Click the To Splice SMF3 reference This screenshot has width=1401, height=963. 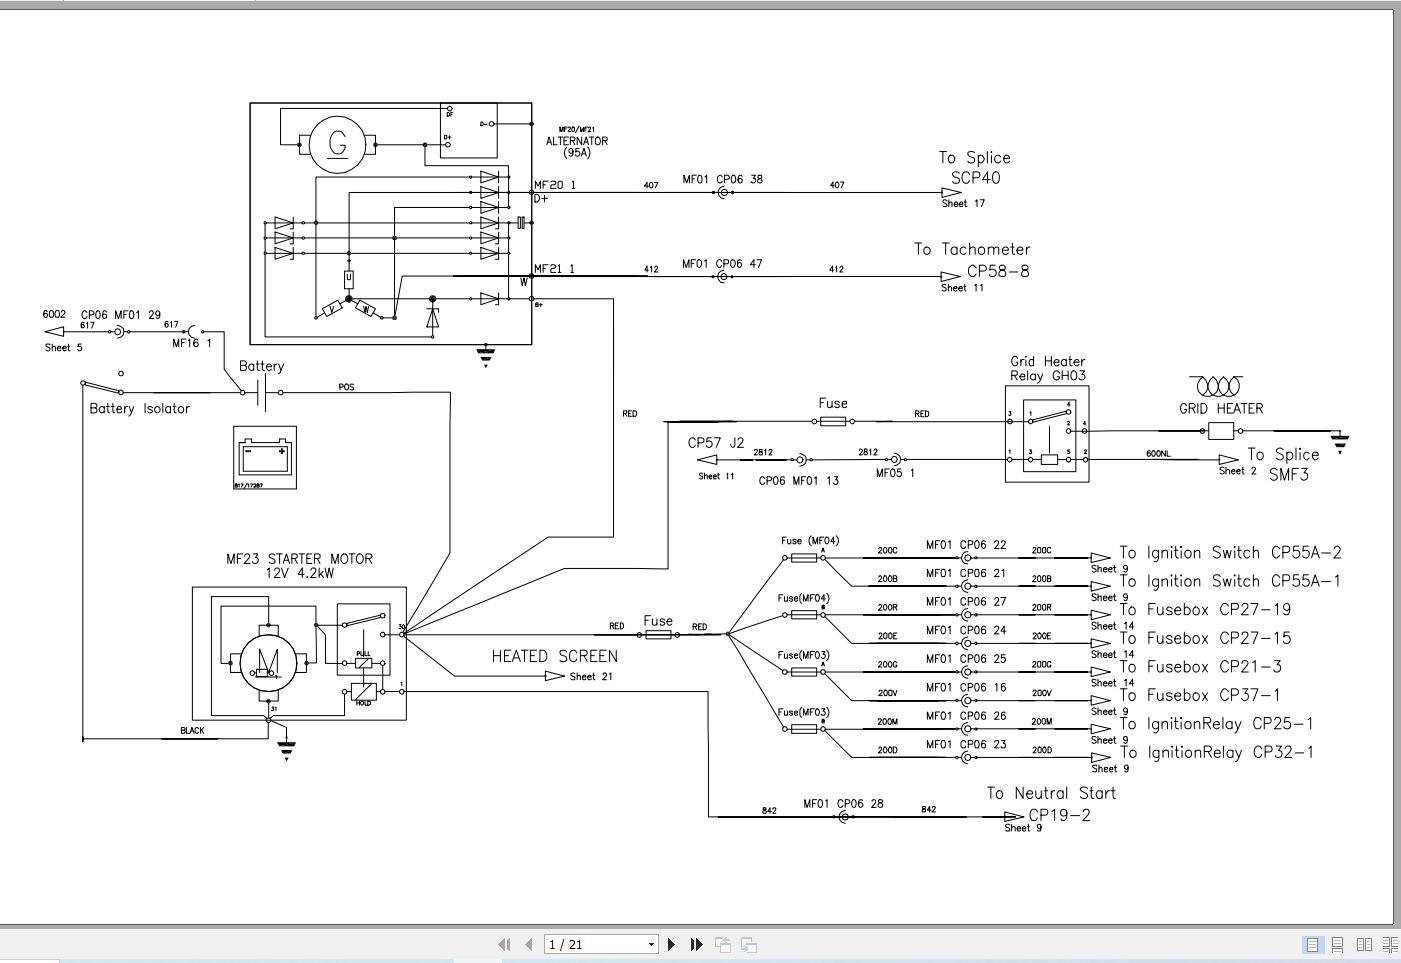coord(1283,464)
